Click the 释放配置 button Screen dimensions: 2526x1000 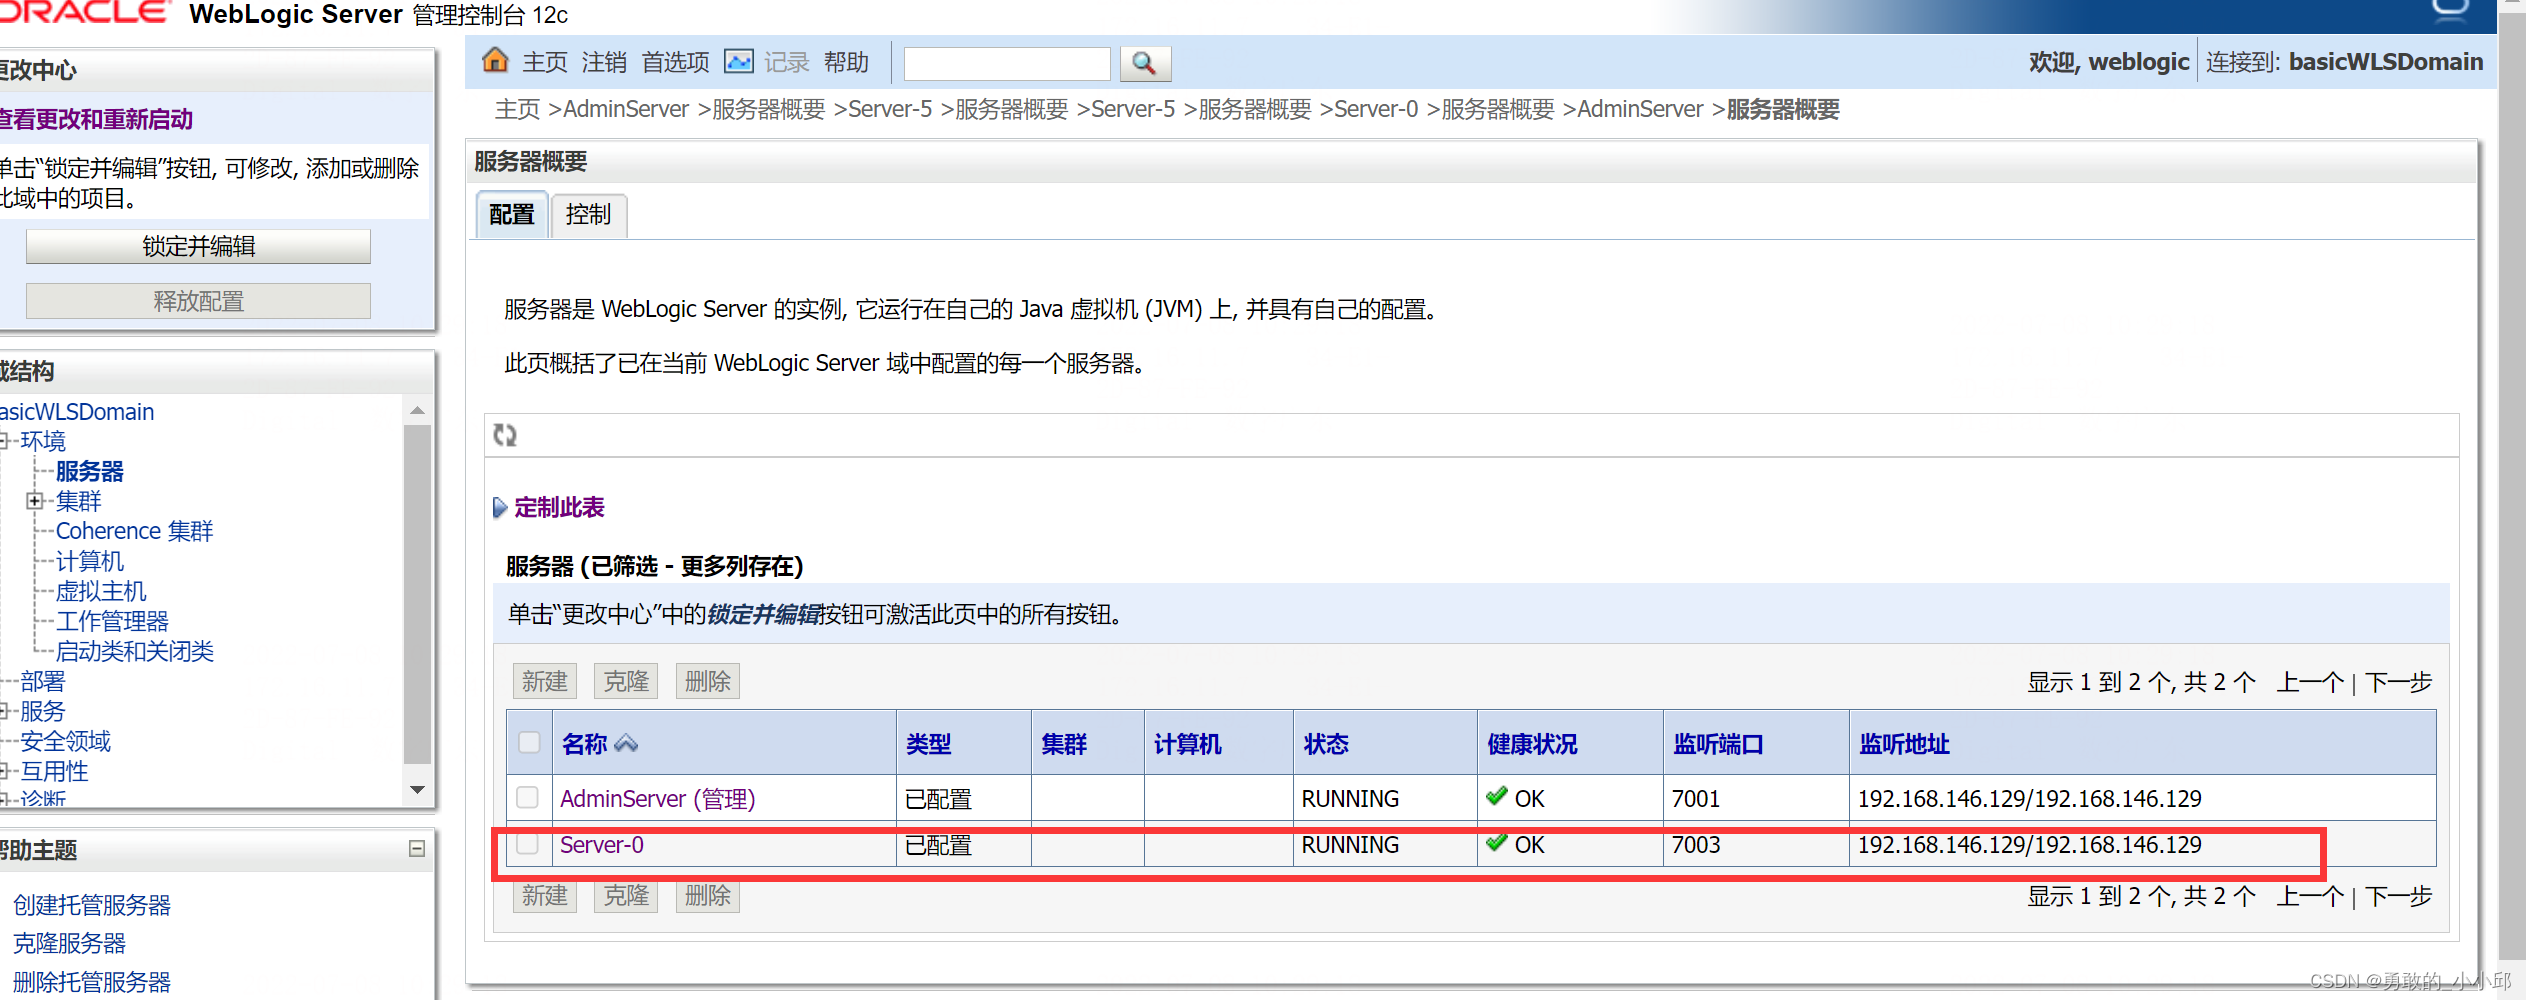point(198,301)
